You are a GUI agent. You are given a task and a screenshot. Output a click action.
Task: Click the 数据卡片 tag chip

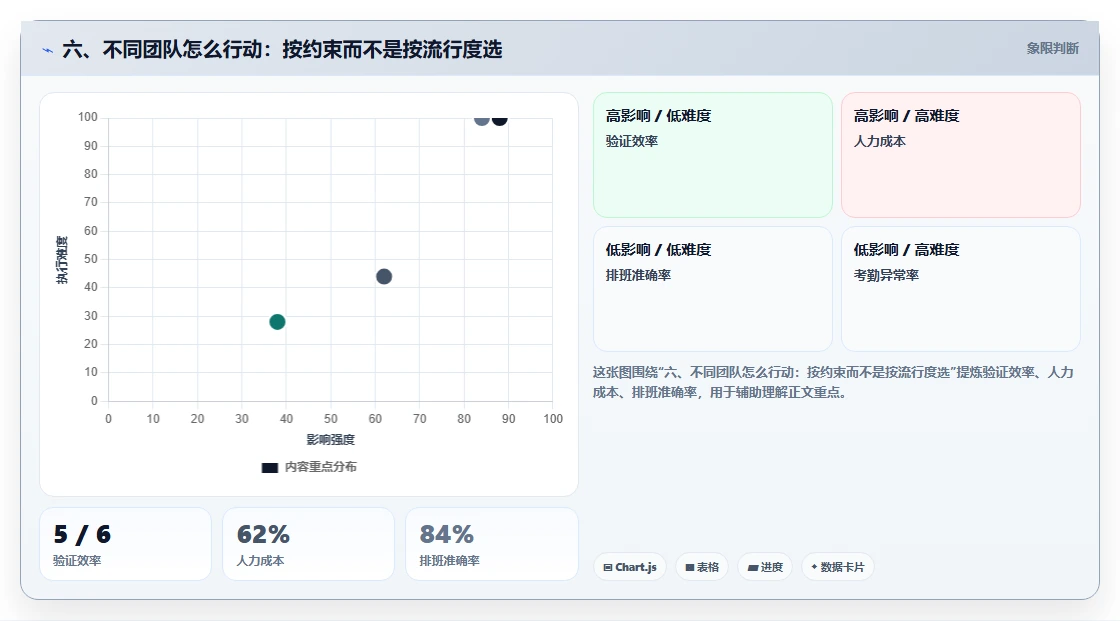(x=838, y=567)
